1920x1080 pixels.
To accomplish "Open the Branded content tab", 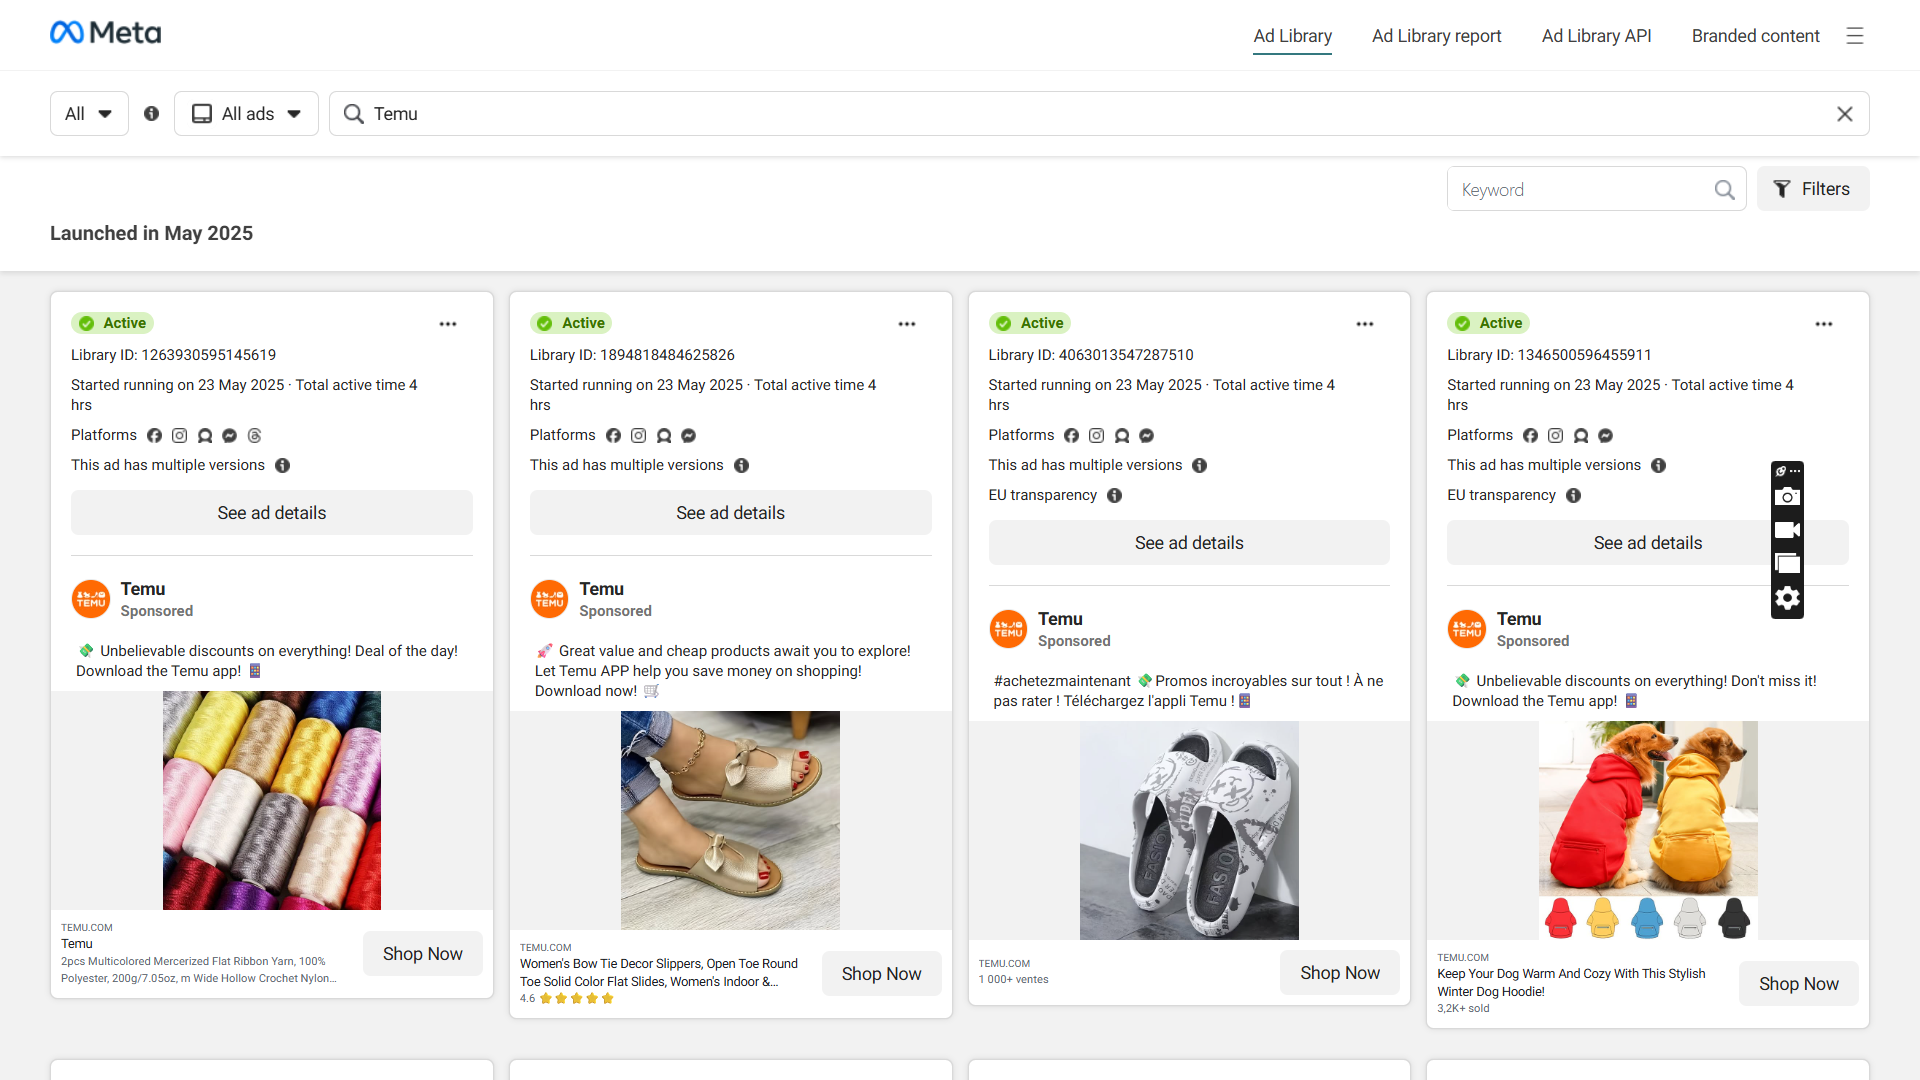I will point(1755,36).
